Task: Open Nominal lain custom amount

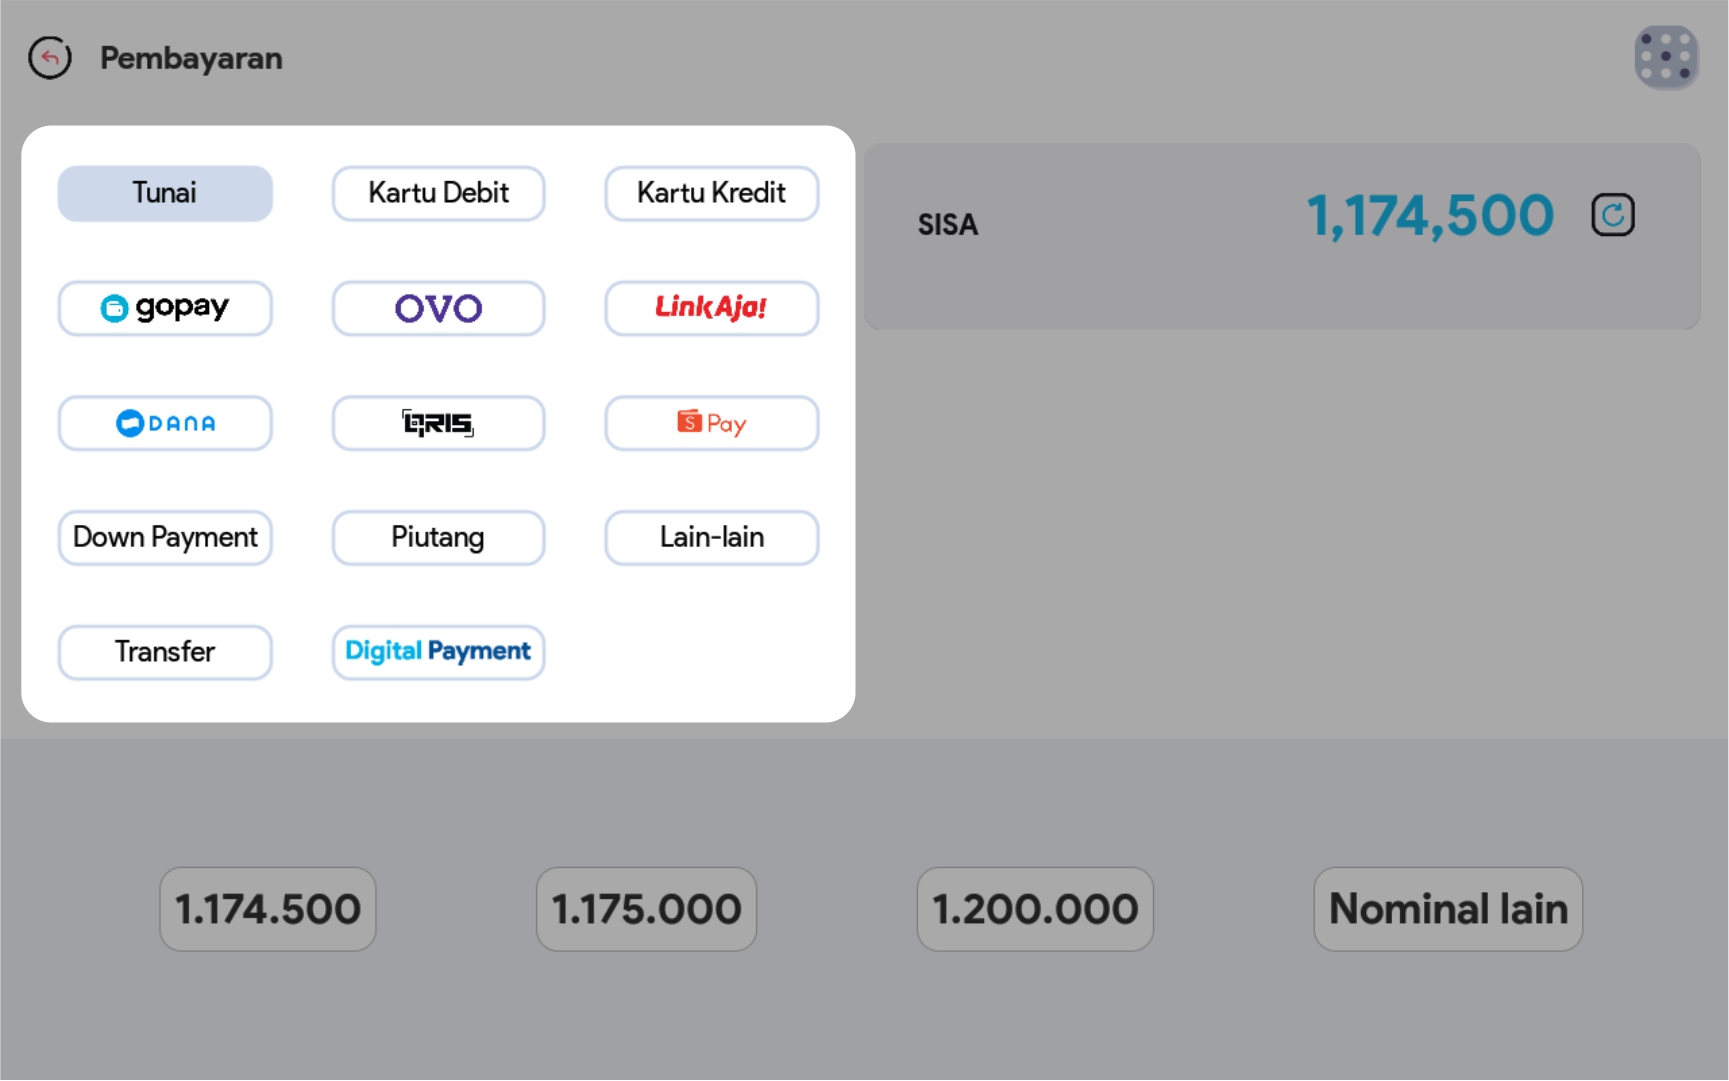Action: (1448, 909)
